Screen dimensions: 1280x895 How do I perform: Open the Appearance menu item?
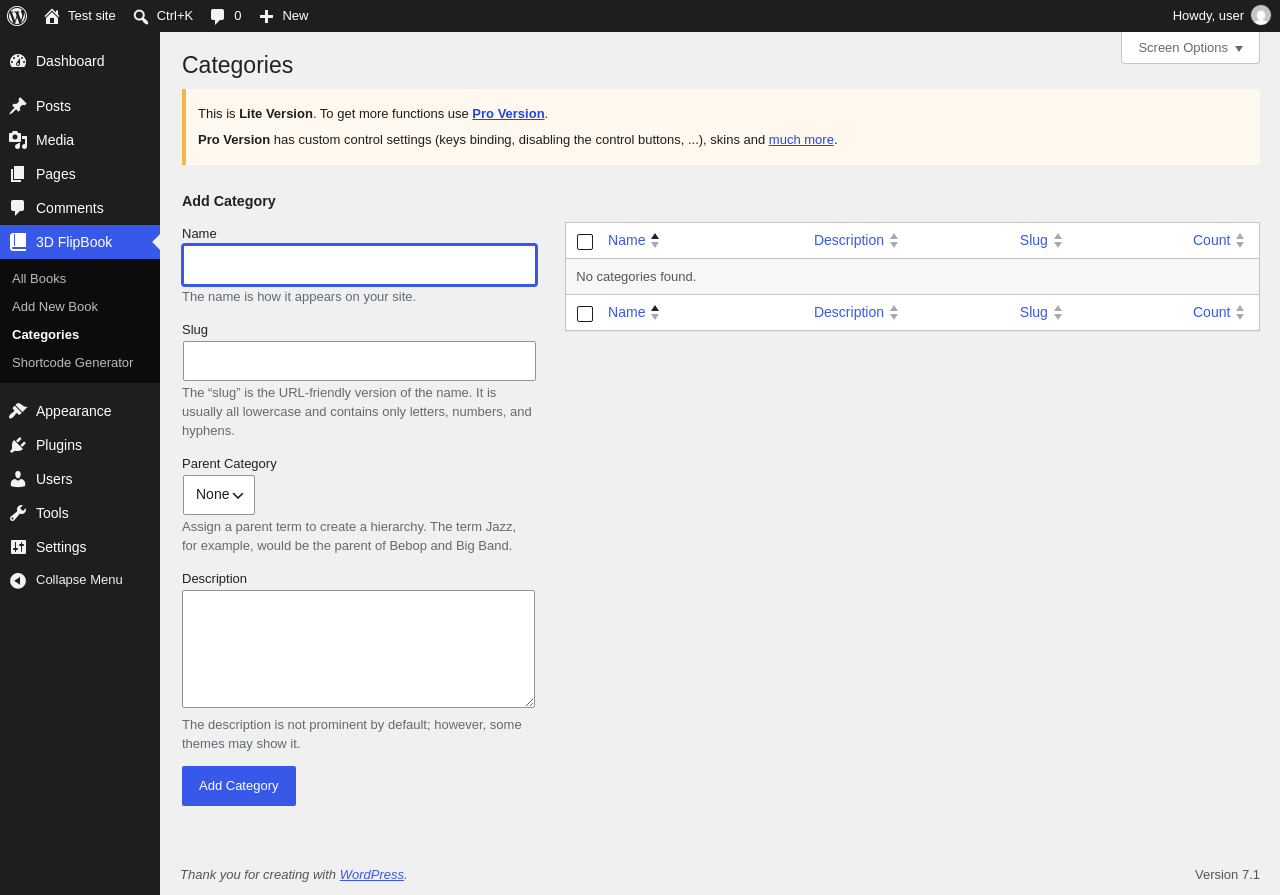pos(80,411)
